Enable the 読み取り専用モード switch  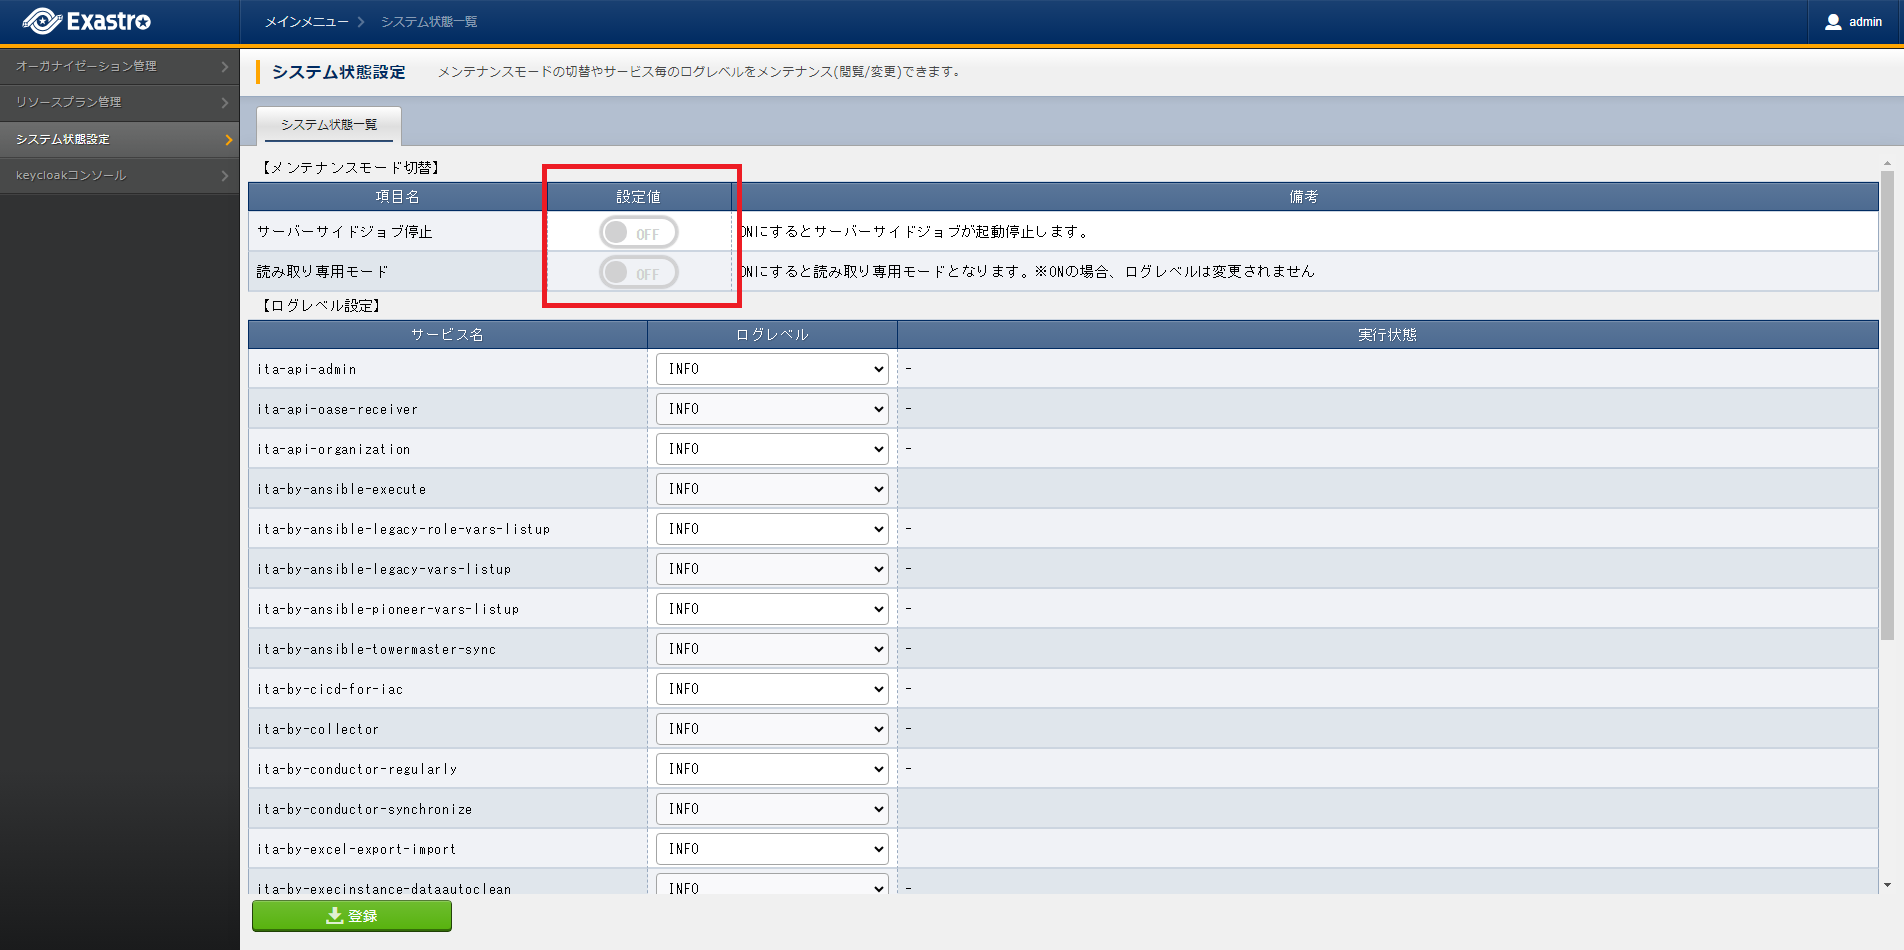click(x=638, y=272)
